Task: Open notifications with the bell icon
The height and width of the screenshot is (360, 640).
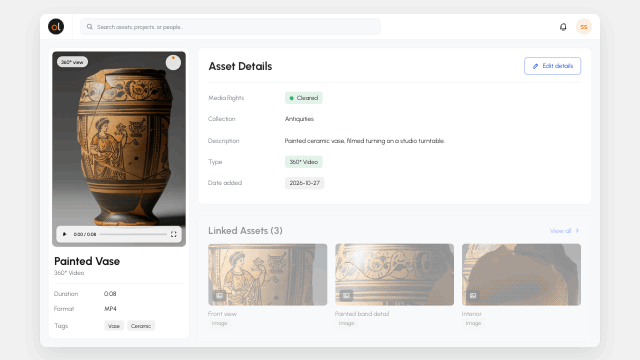Action: 563,27
